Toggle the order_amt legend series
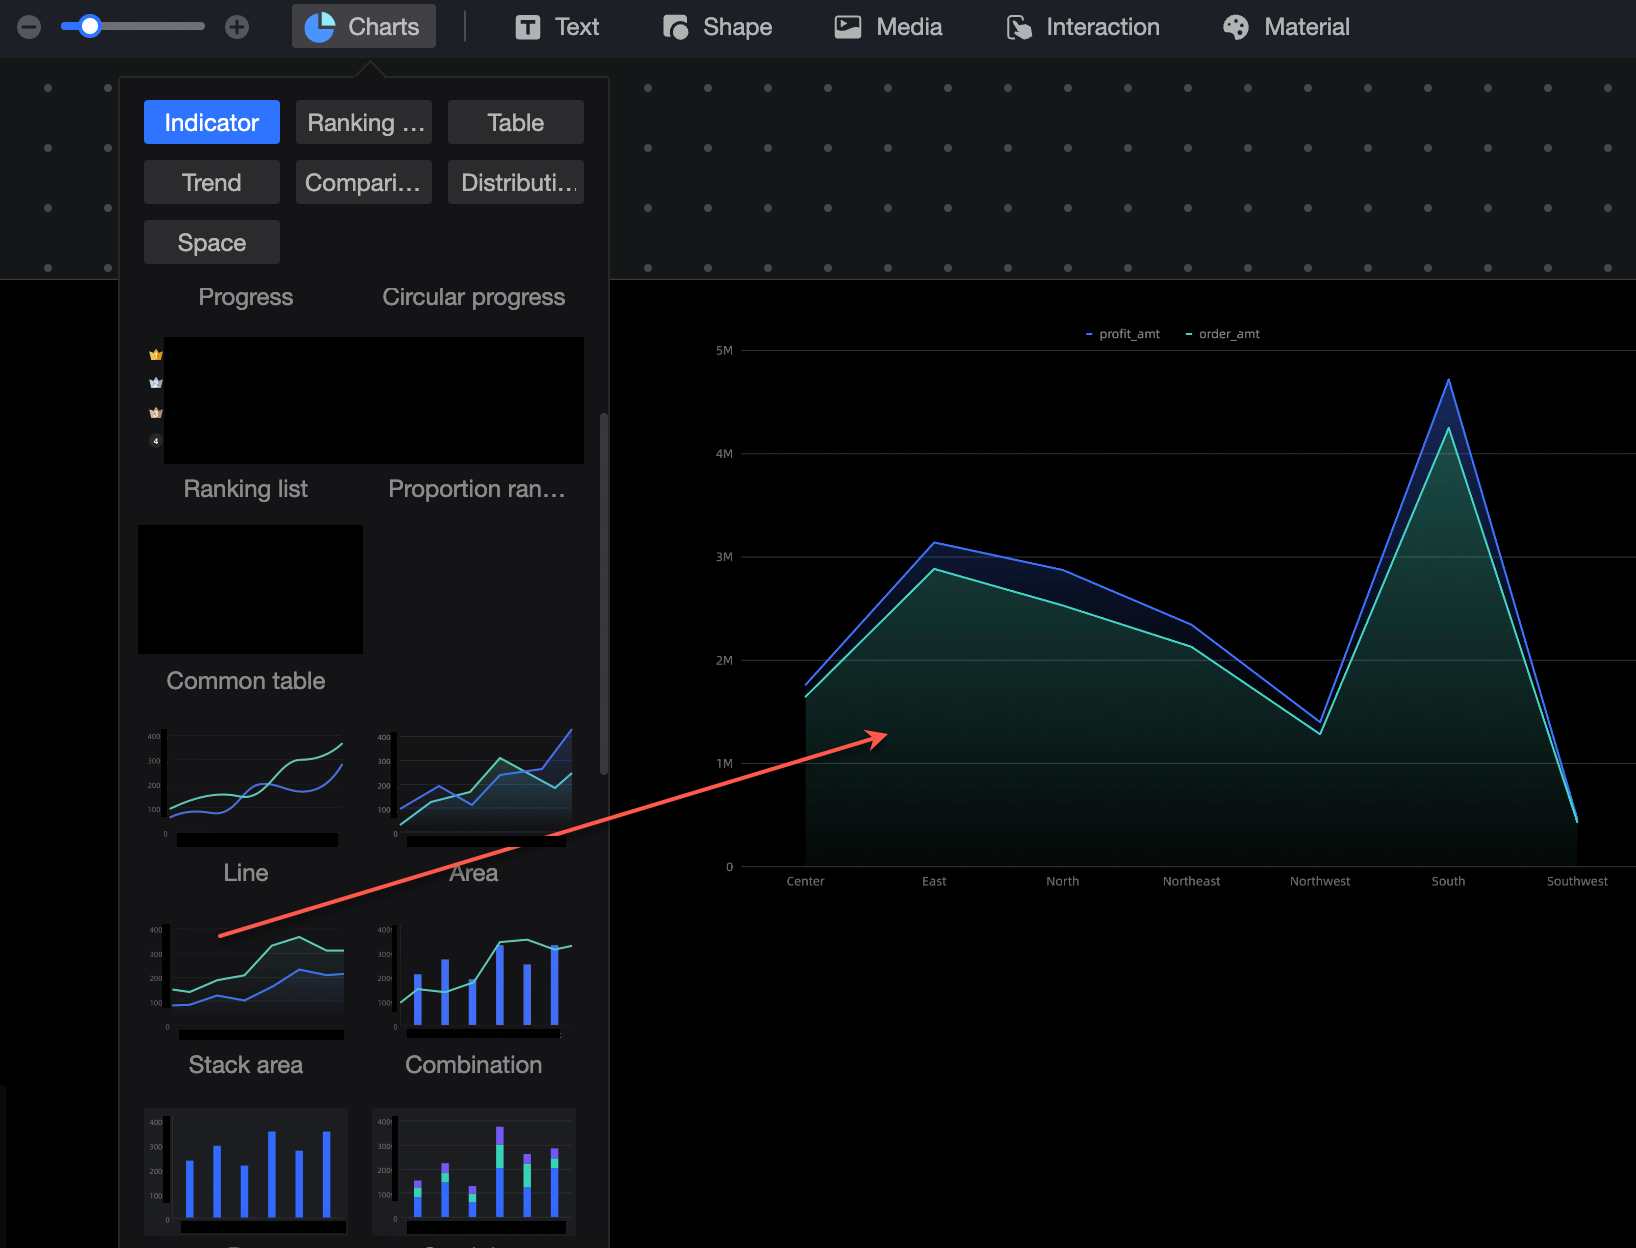Viewport: 1636px width, 1248px height. [1223, 334]
